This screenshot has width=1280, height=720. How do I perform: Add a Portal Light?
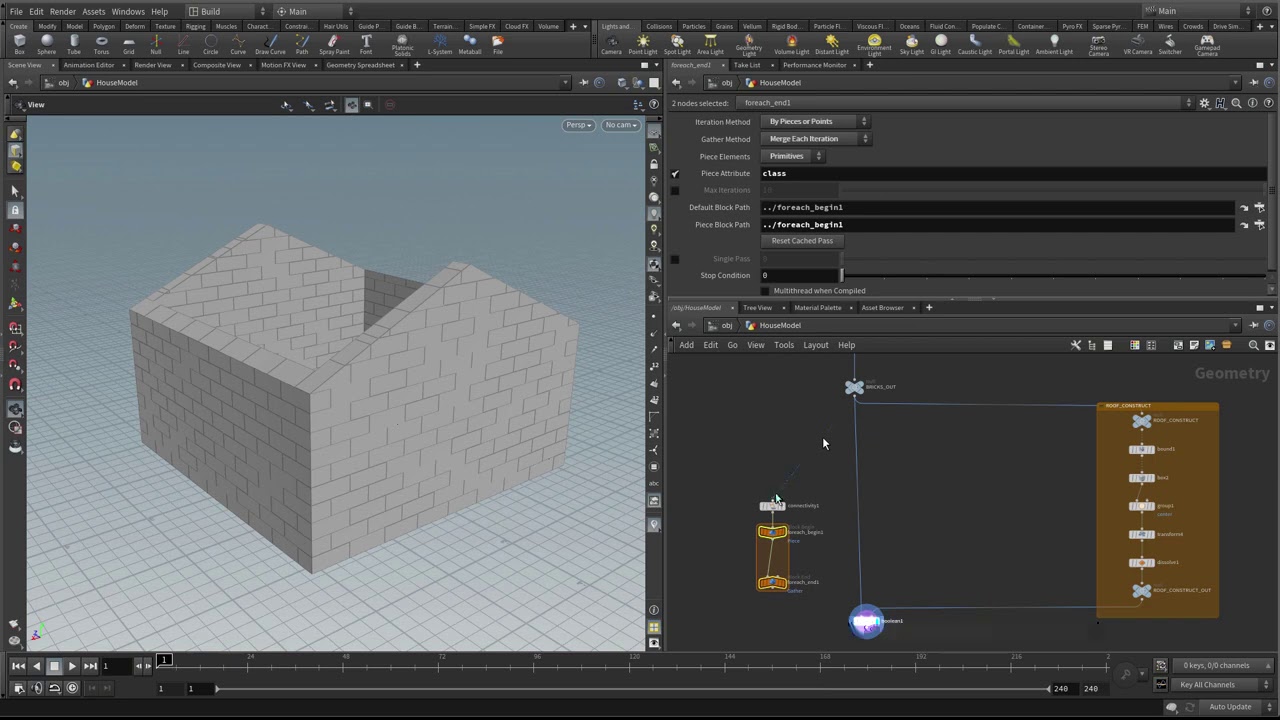[1013, 45]
